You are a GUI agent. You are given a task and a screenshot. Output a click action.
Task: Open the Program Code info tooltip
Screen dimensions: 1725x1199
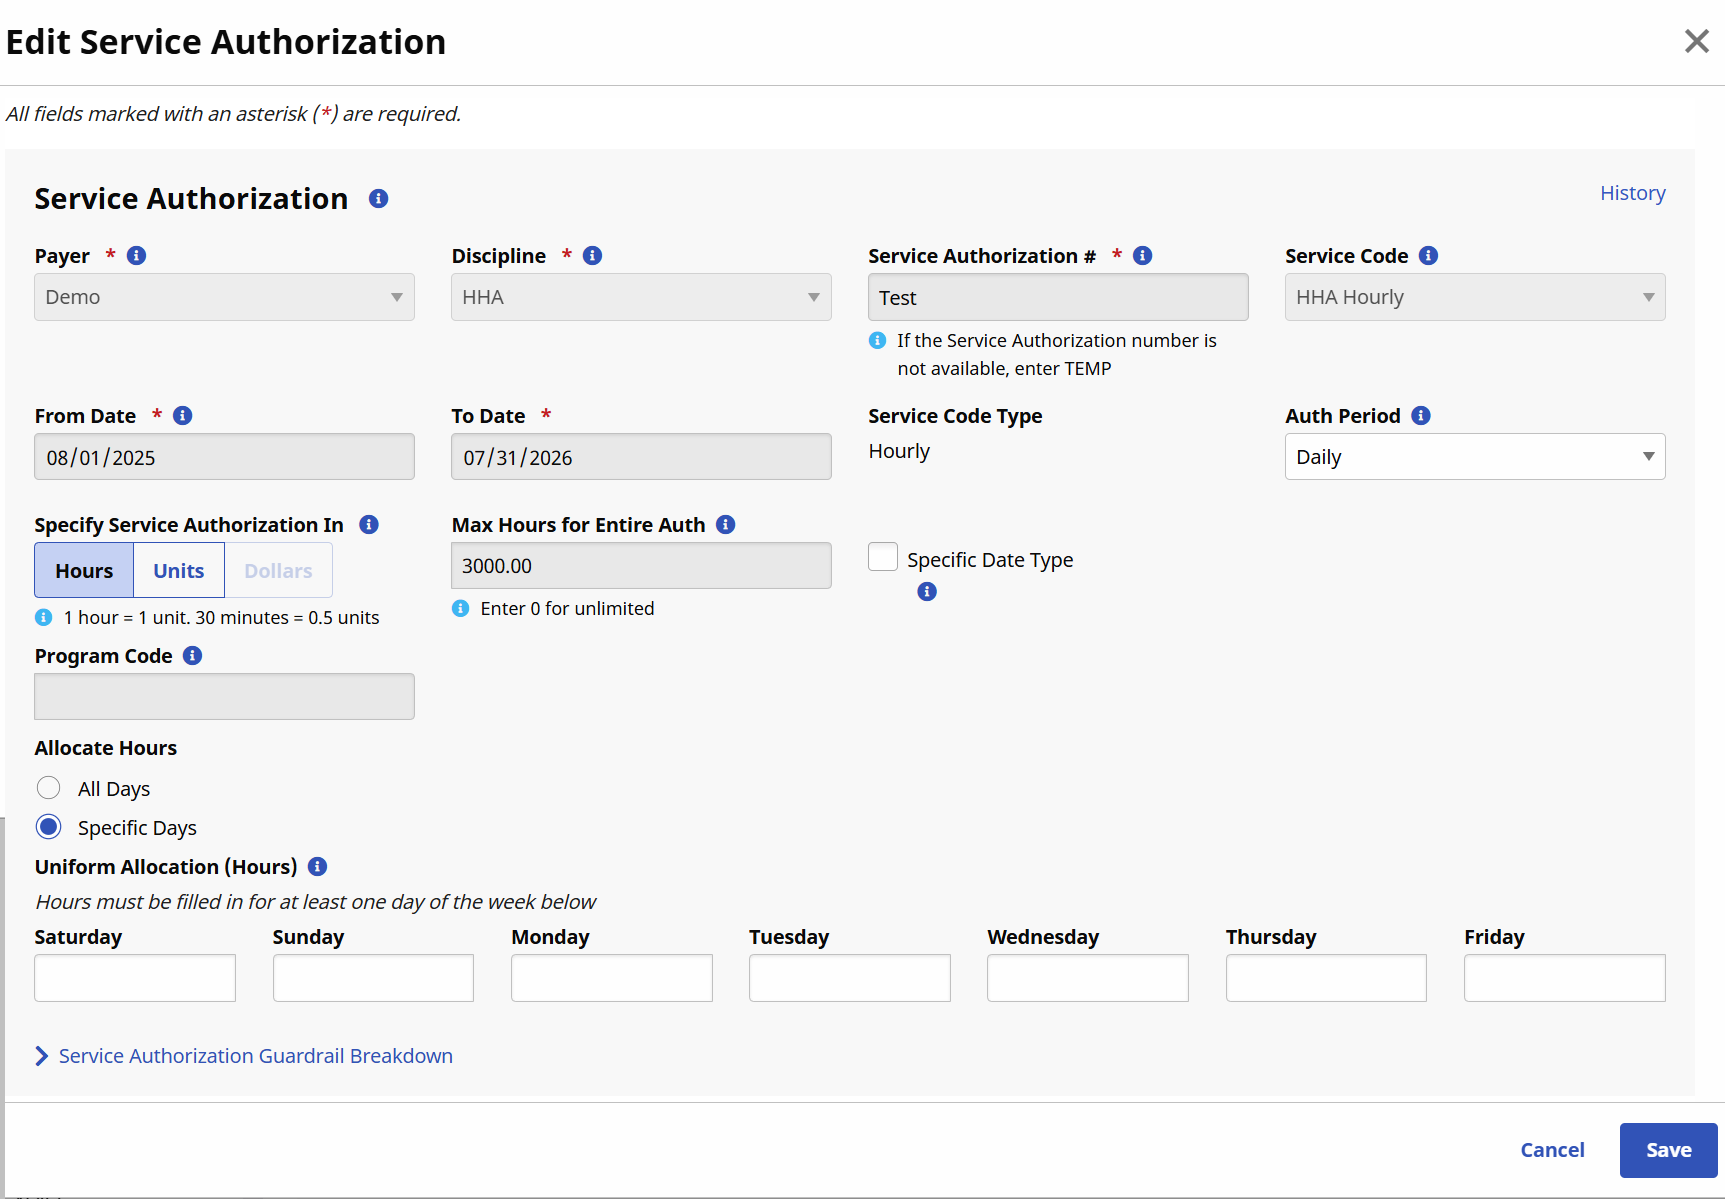pyautogui.click(x=192, y=656)
